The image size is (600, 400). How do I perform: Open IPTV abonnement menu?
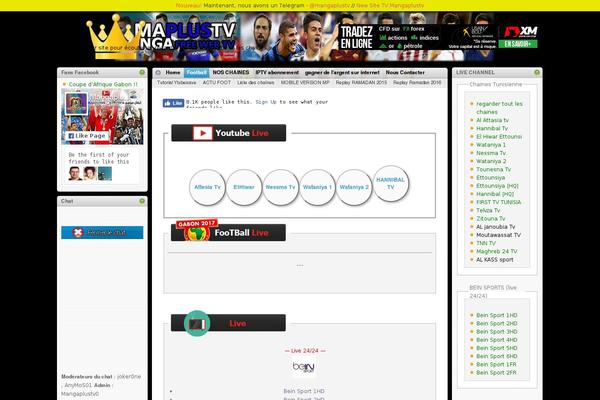(x=277, y=72)
